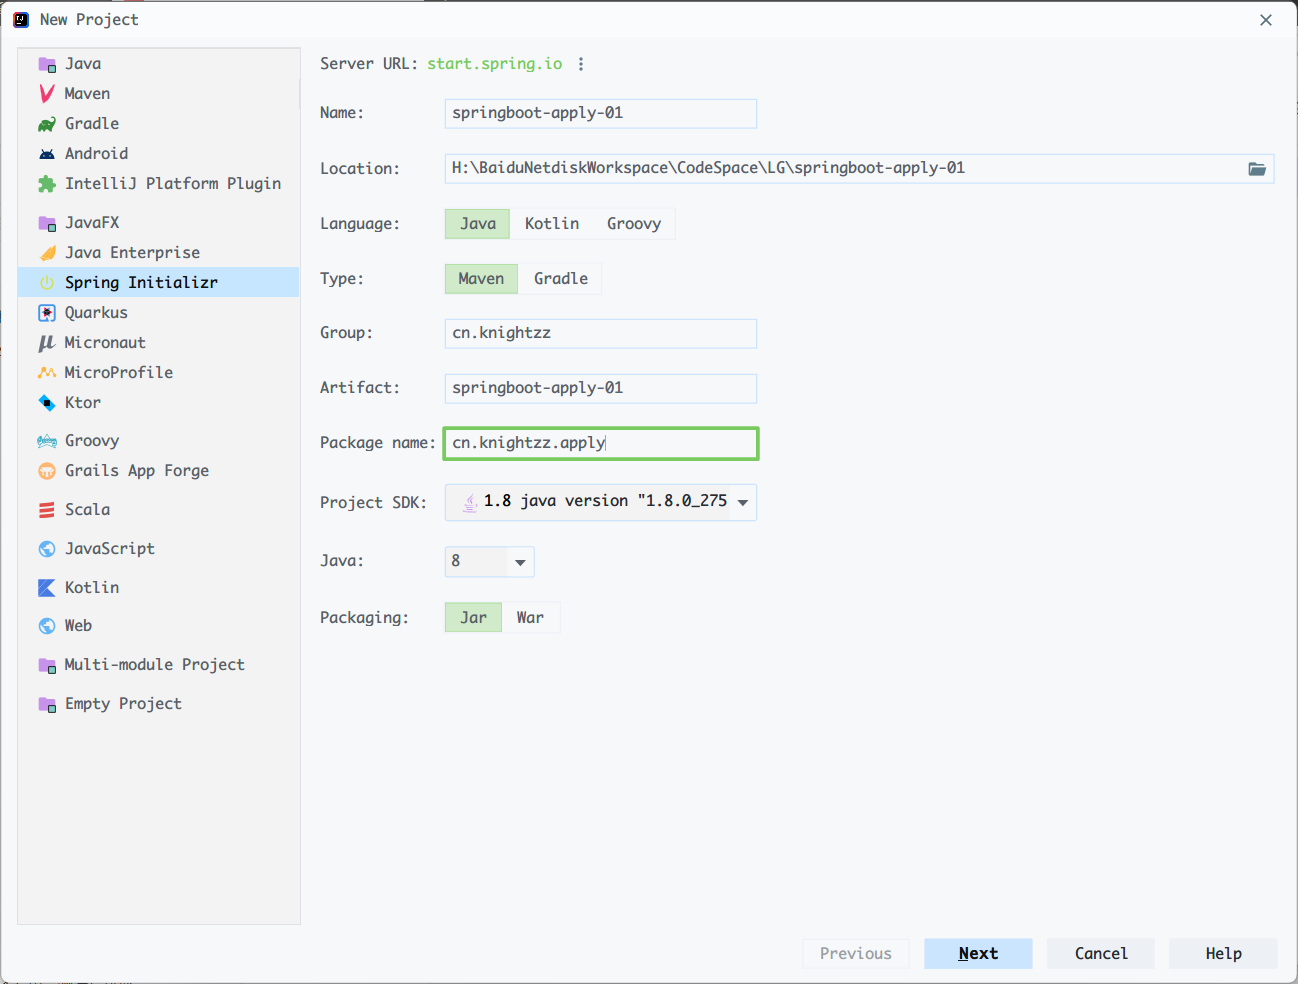
Task: Open the Java version 8 dropdown
Action: point(489,562)
